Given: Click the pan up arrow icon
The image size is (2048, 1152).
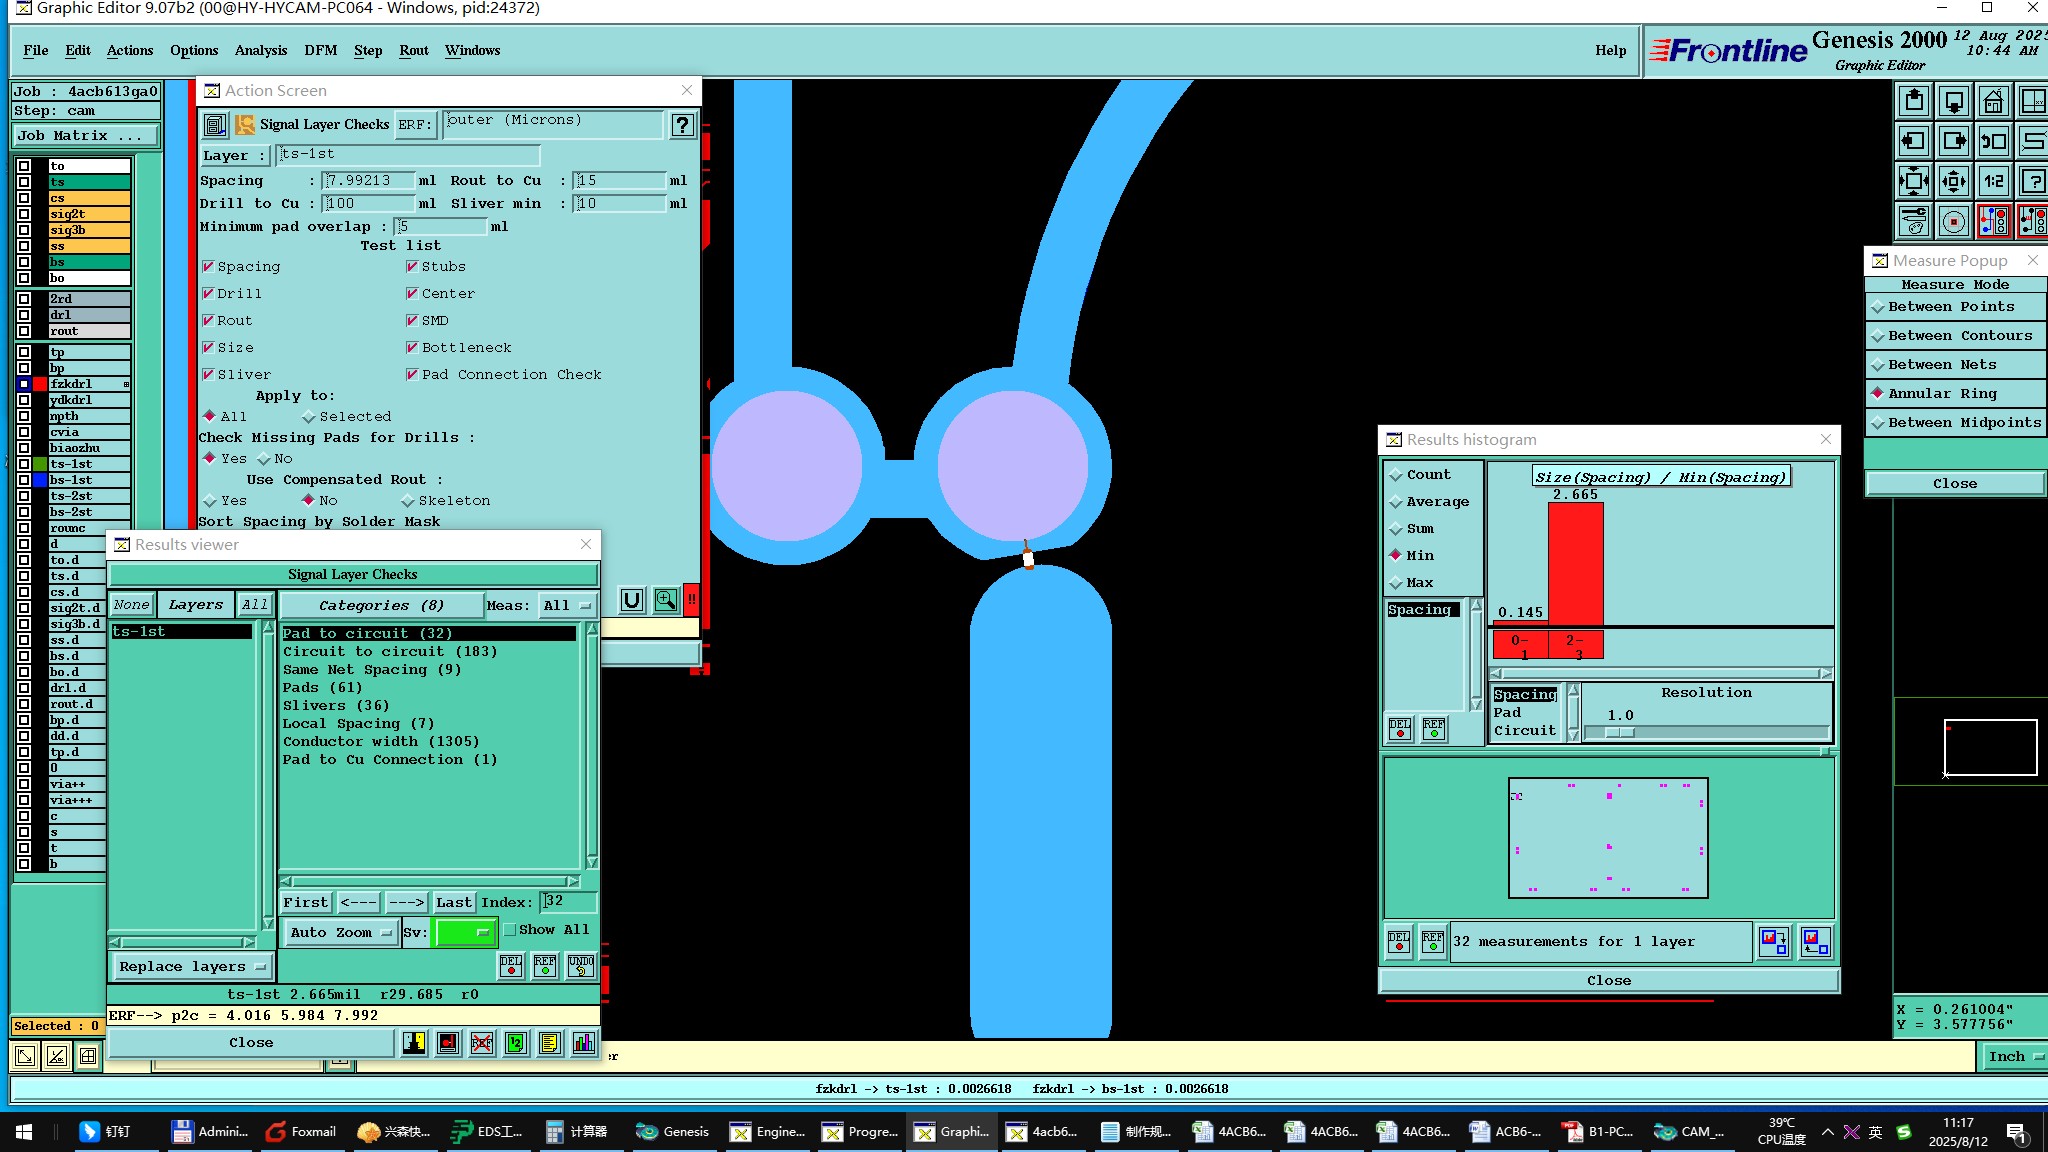Looking at the screenshot, I should [x=1914, y=102].
